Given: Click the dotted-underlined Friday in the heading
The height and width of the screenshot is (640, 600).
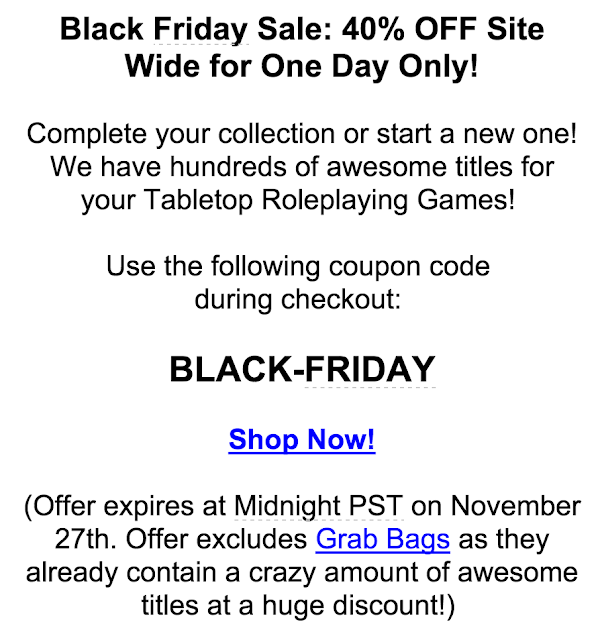Looking at the screenshot, I should coord(201,30).
